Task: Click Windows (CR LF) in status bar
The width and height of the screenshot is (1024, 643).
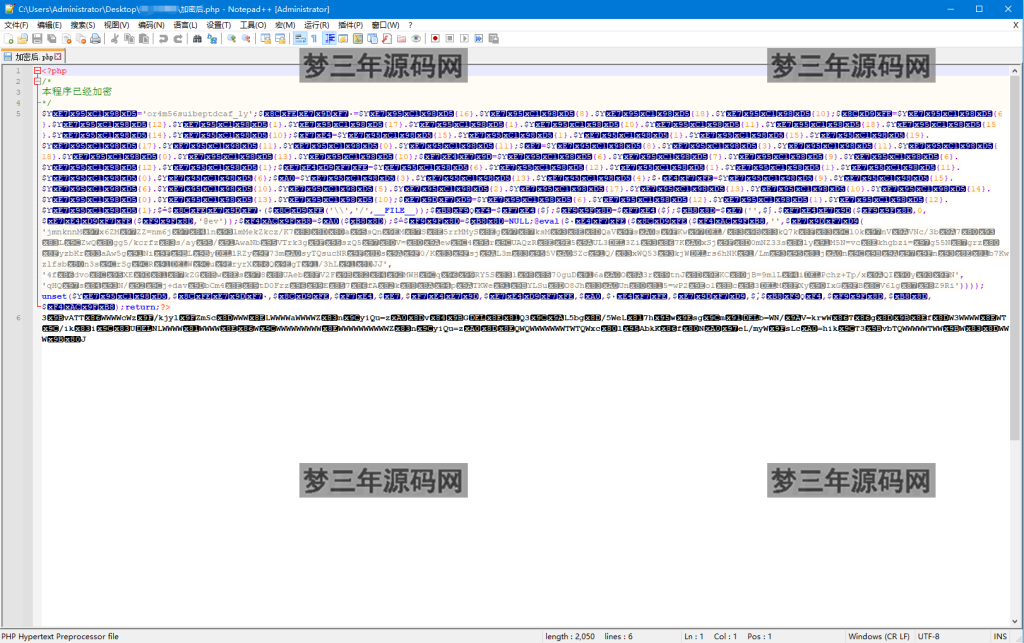Action: tap(879, 636)
